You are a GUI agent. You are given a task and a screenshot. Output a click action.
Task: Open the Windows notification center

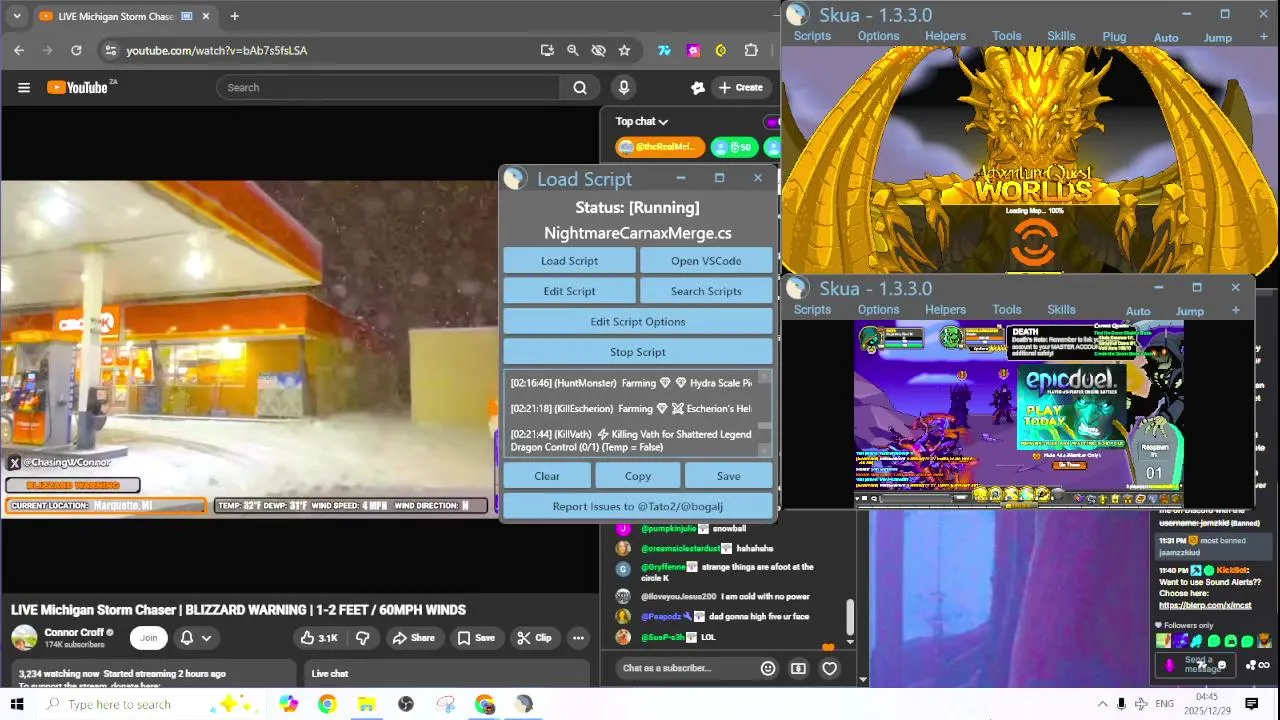click(x=1251, y=704)
